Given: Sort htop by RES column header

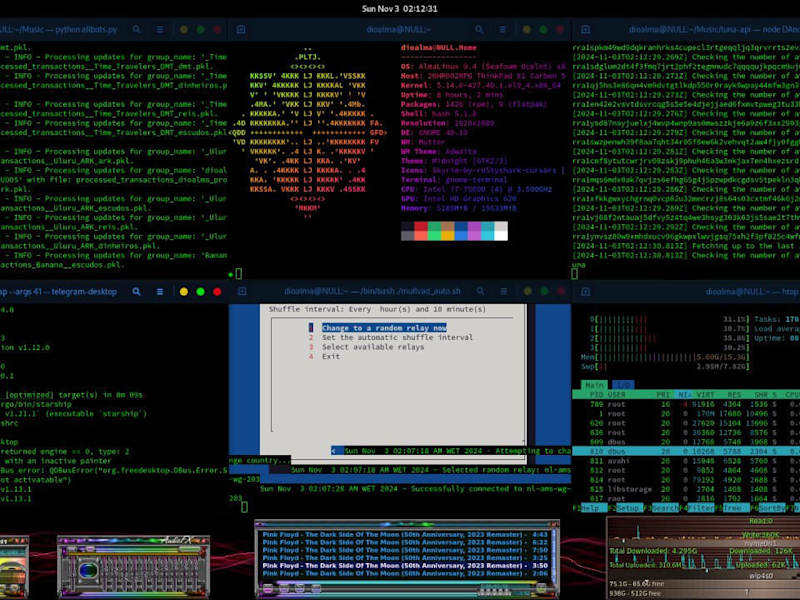Looking at the screenshot, I should pyautogui.click(x=734, y=395).
